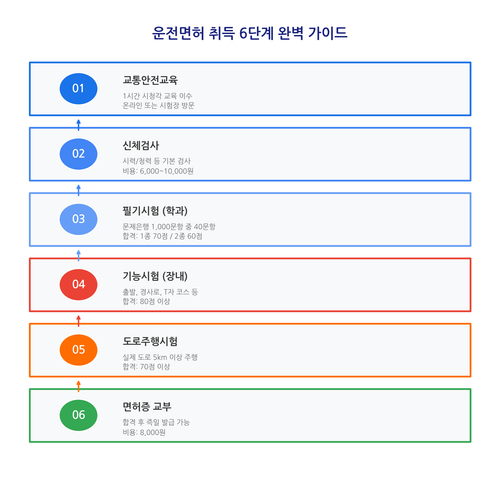Click the 교통안전교육 heading
500x500 pixels.
tap(150, 80)
